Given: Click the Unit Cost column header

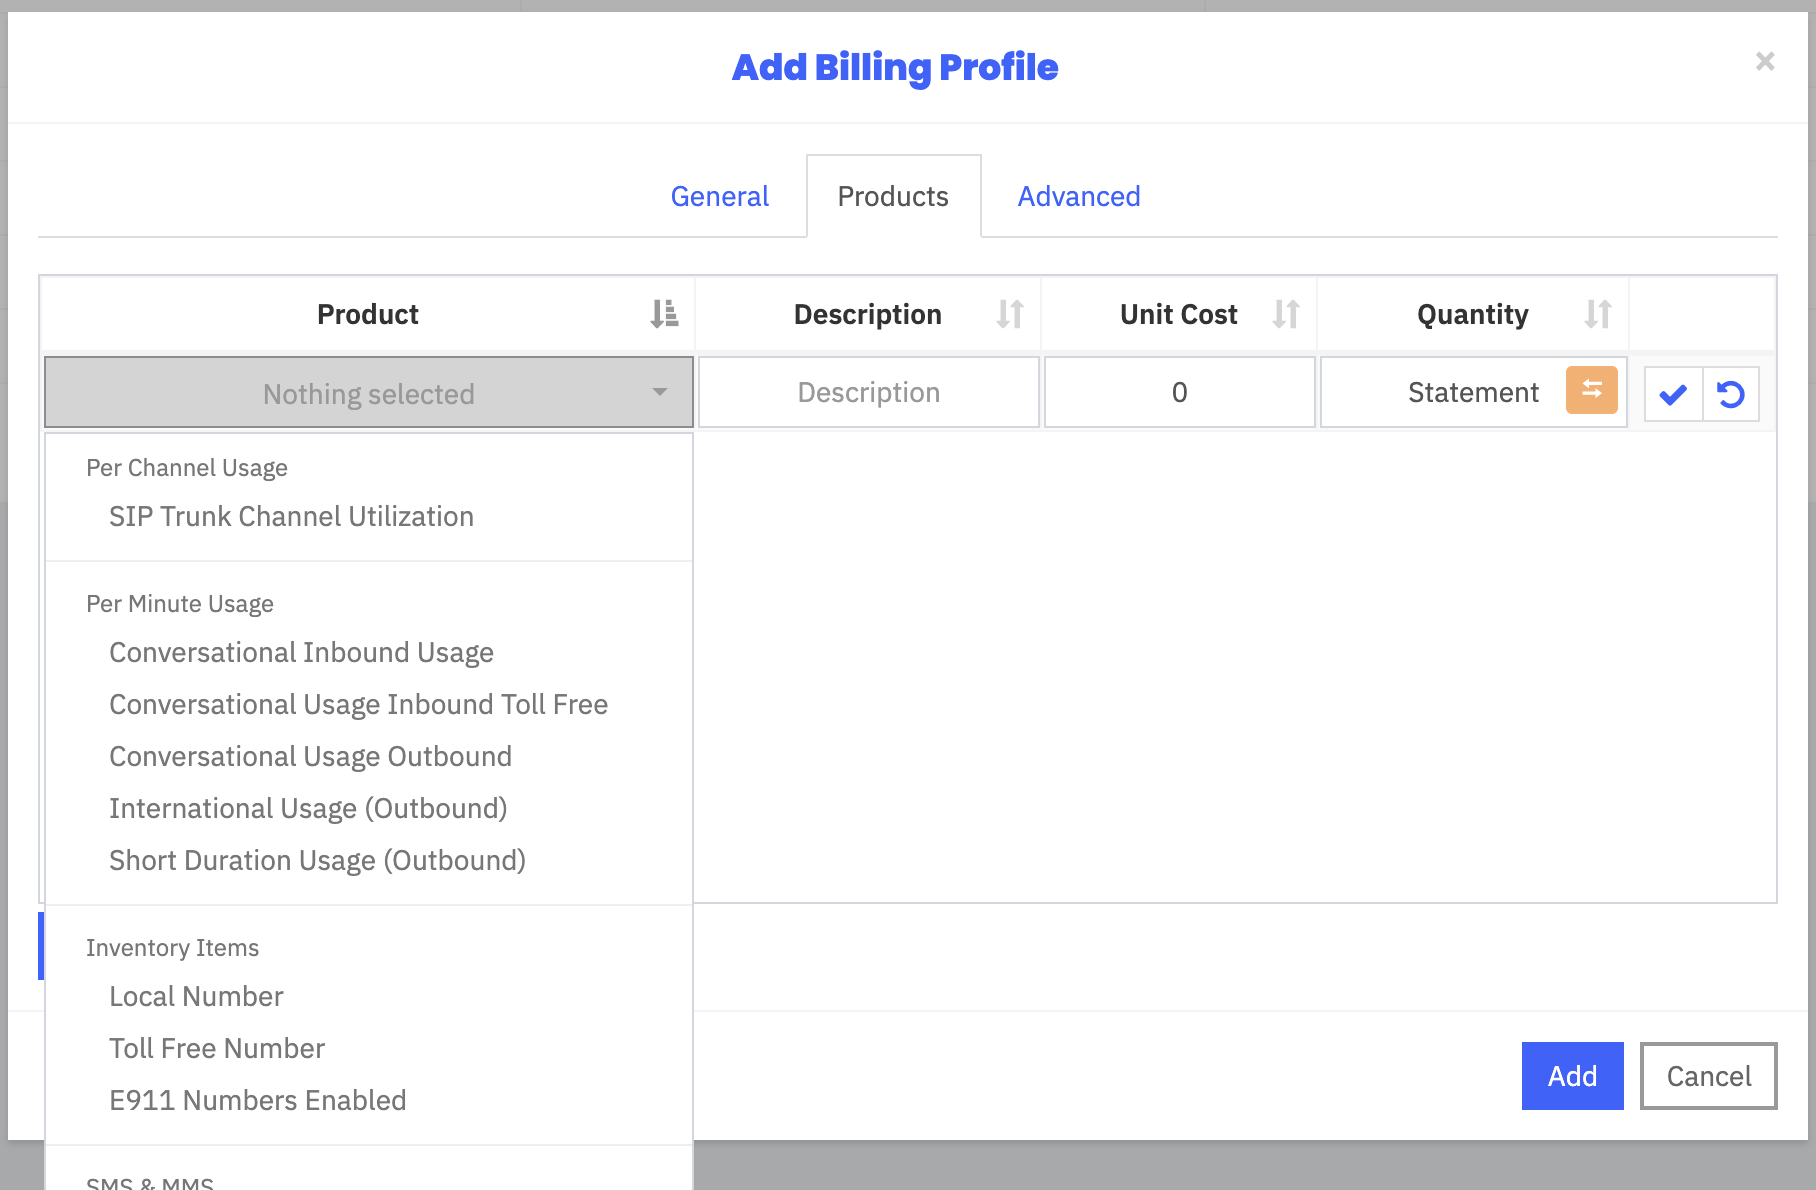Looking at the screenshot, I should [1179, 314].
